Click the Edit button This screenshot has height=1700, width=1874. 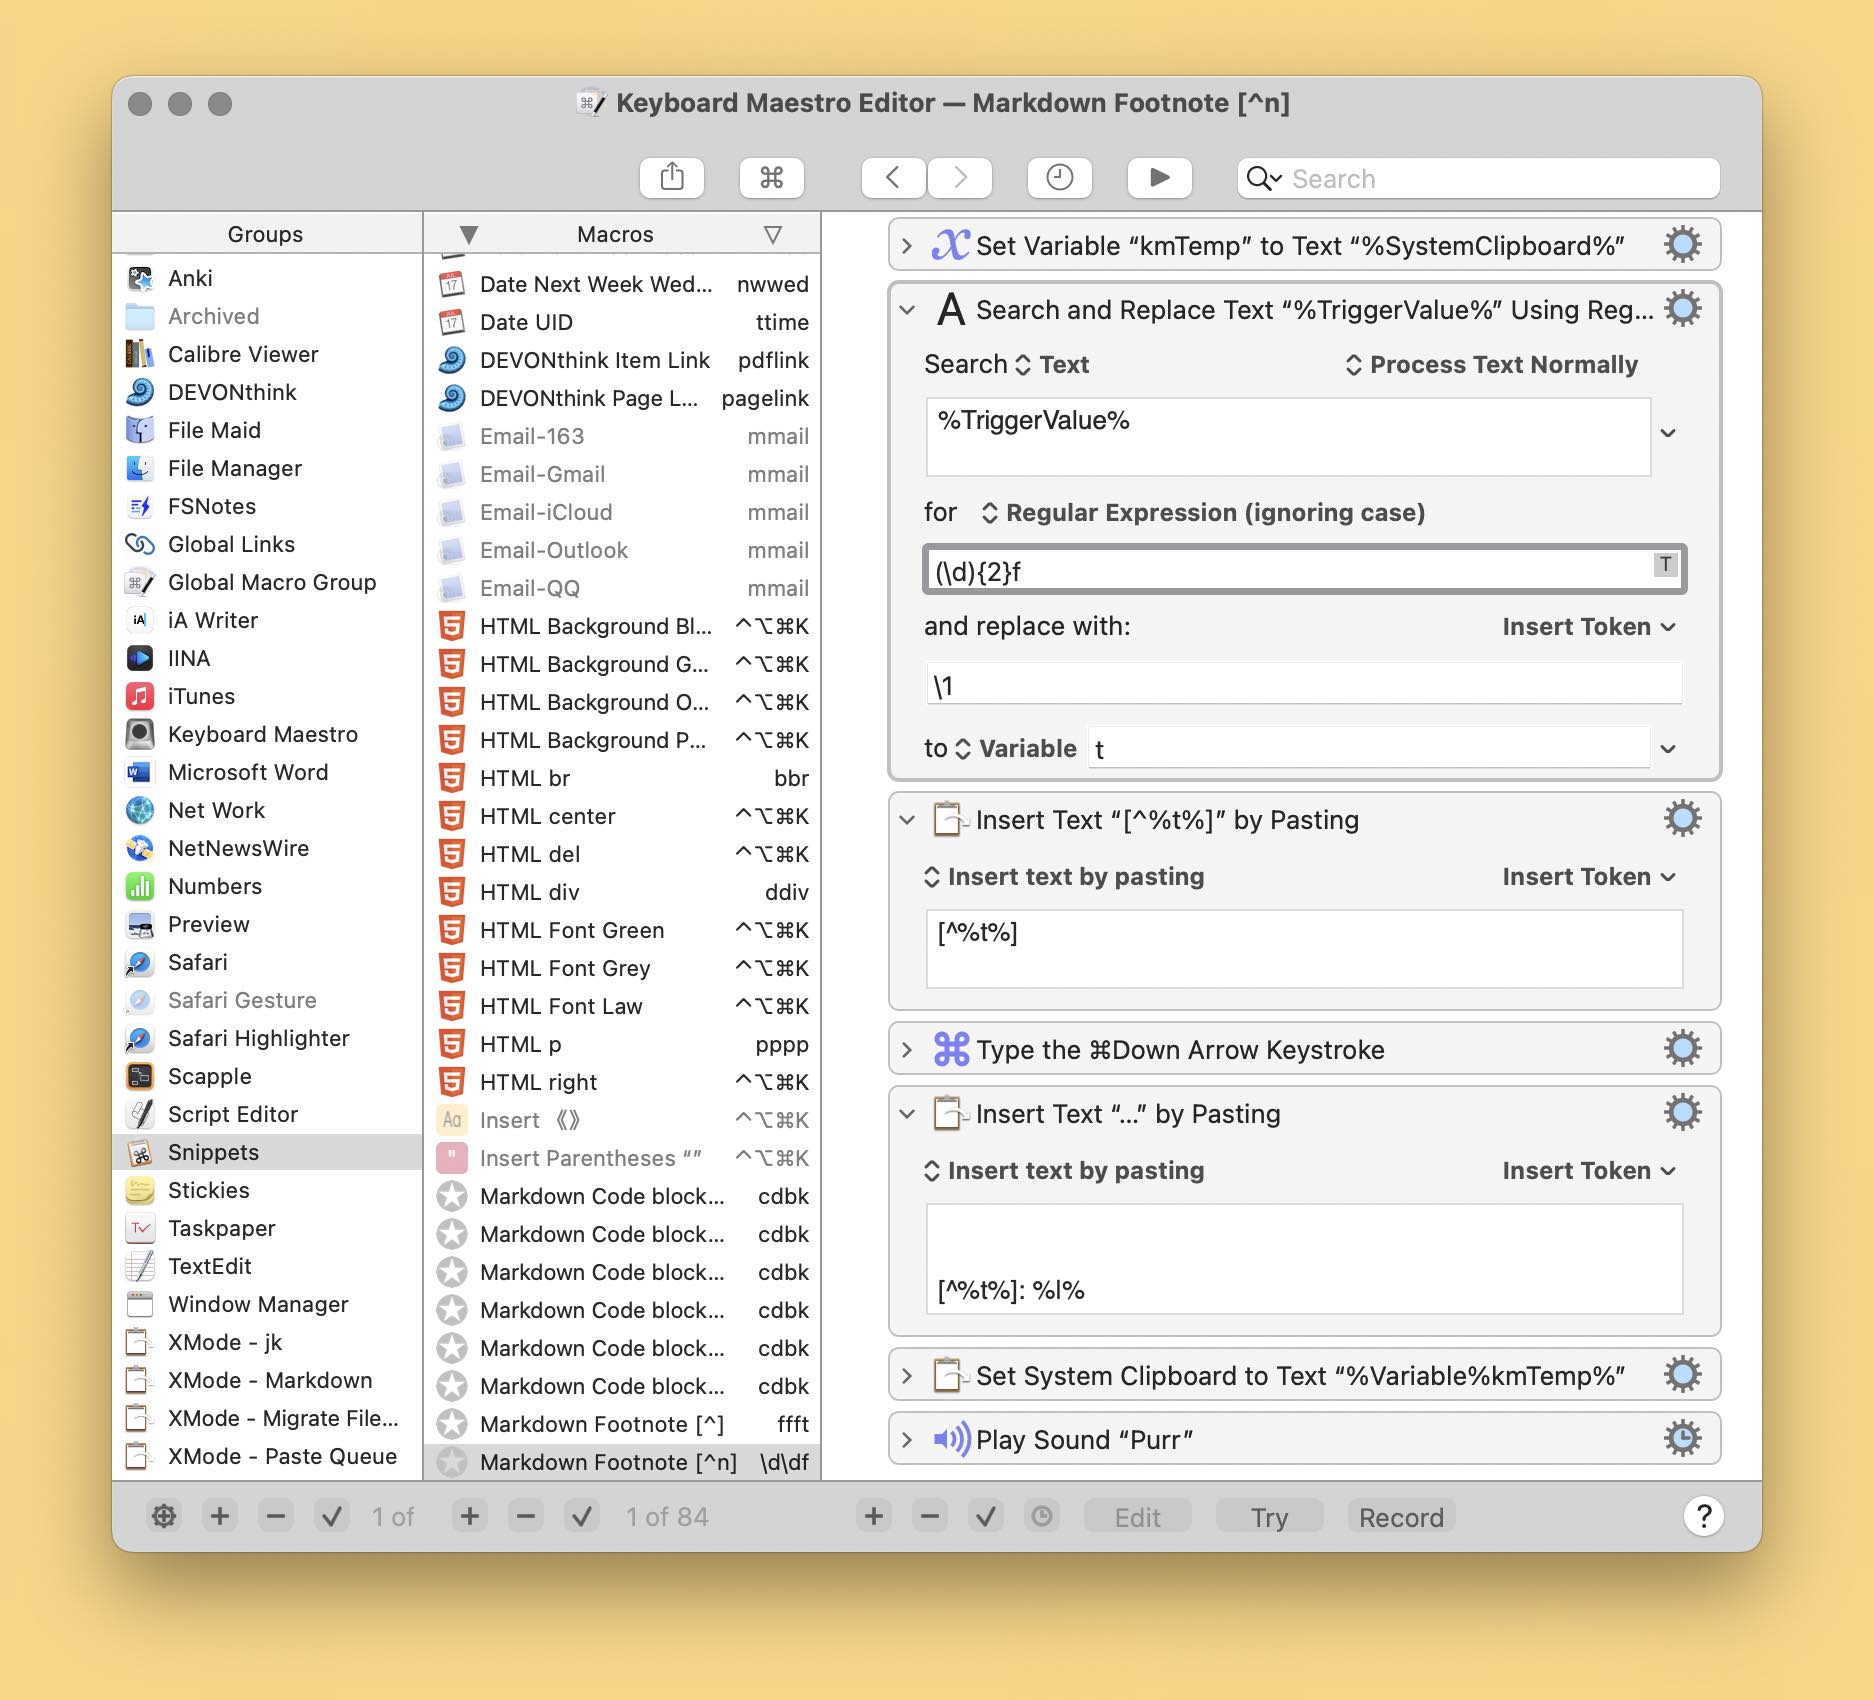[1137, 1517]
